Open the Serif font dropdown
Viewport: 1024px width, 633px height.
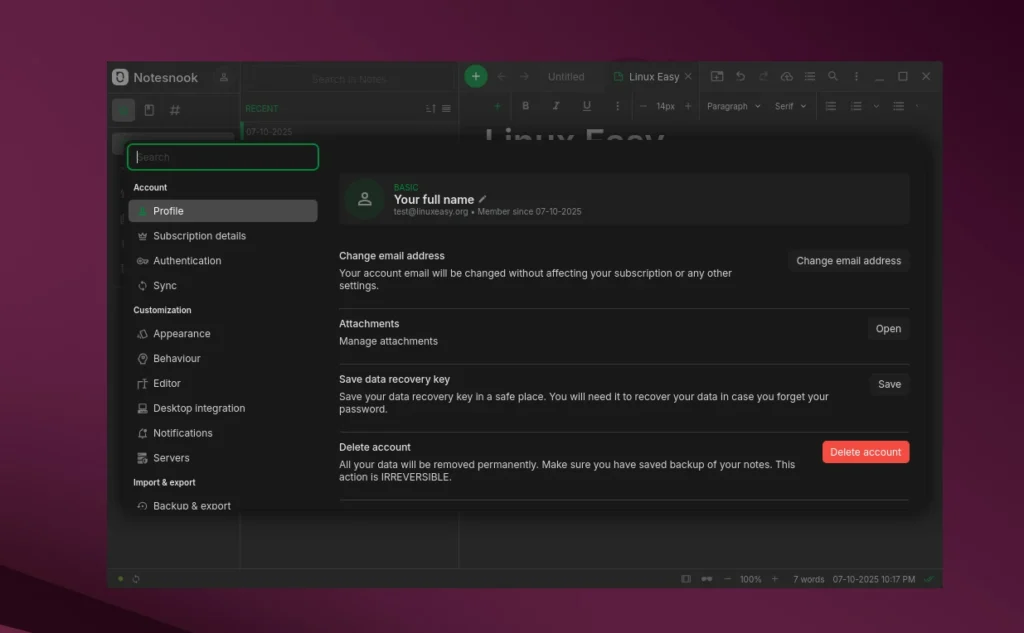pos(789,106)
